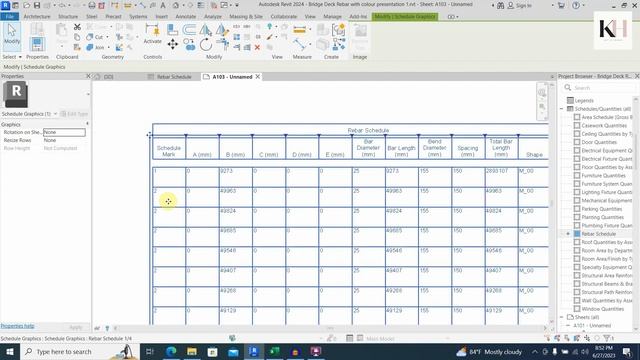Select Door Quantities in Project Browser
The height and width of the screenshot is (360, 640).
pyautogui.click(x=599, y=142)
